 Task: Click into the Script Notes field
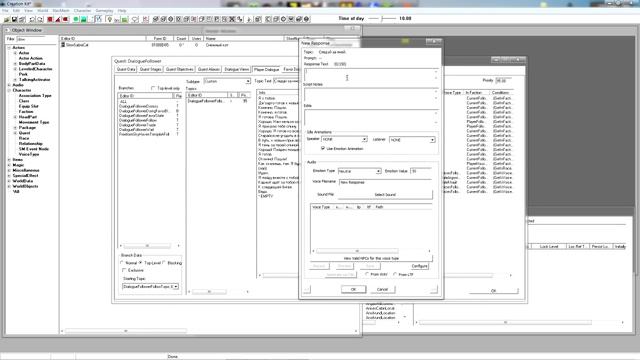[x=371, y=95]
